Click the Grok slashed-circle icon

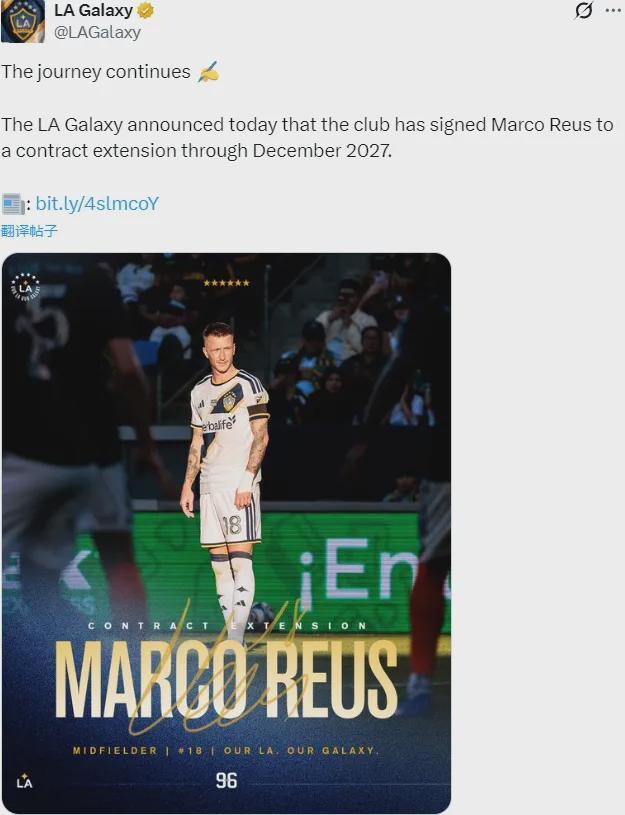tap(584, 10)
